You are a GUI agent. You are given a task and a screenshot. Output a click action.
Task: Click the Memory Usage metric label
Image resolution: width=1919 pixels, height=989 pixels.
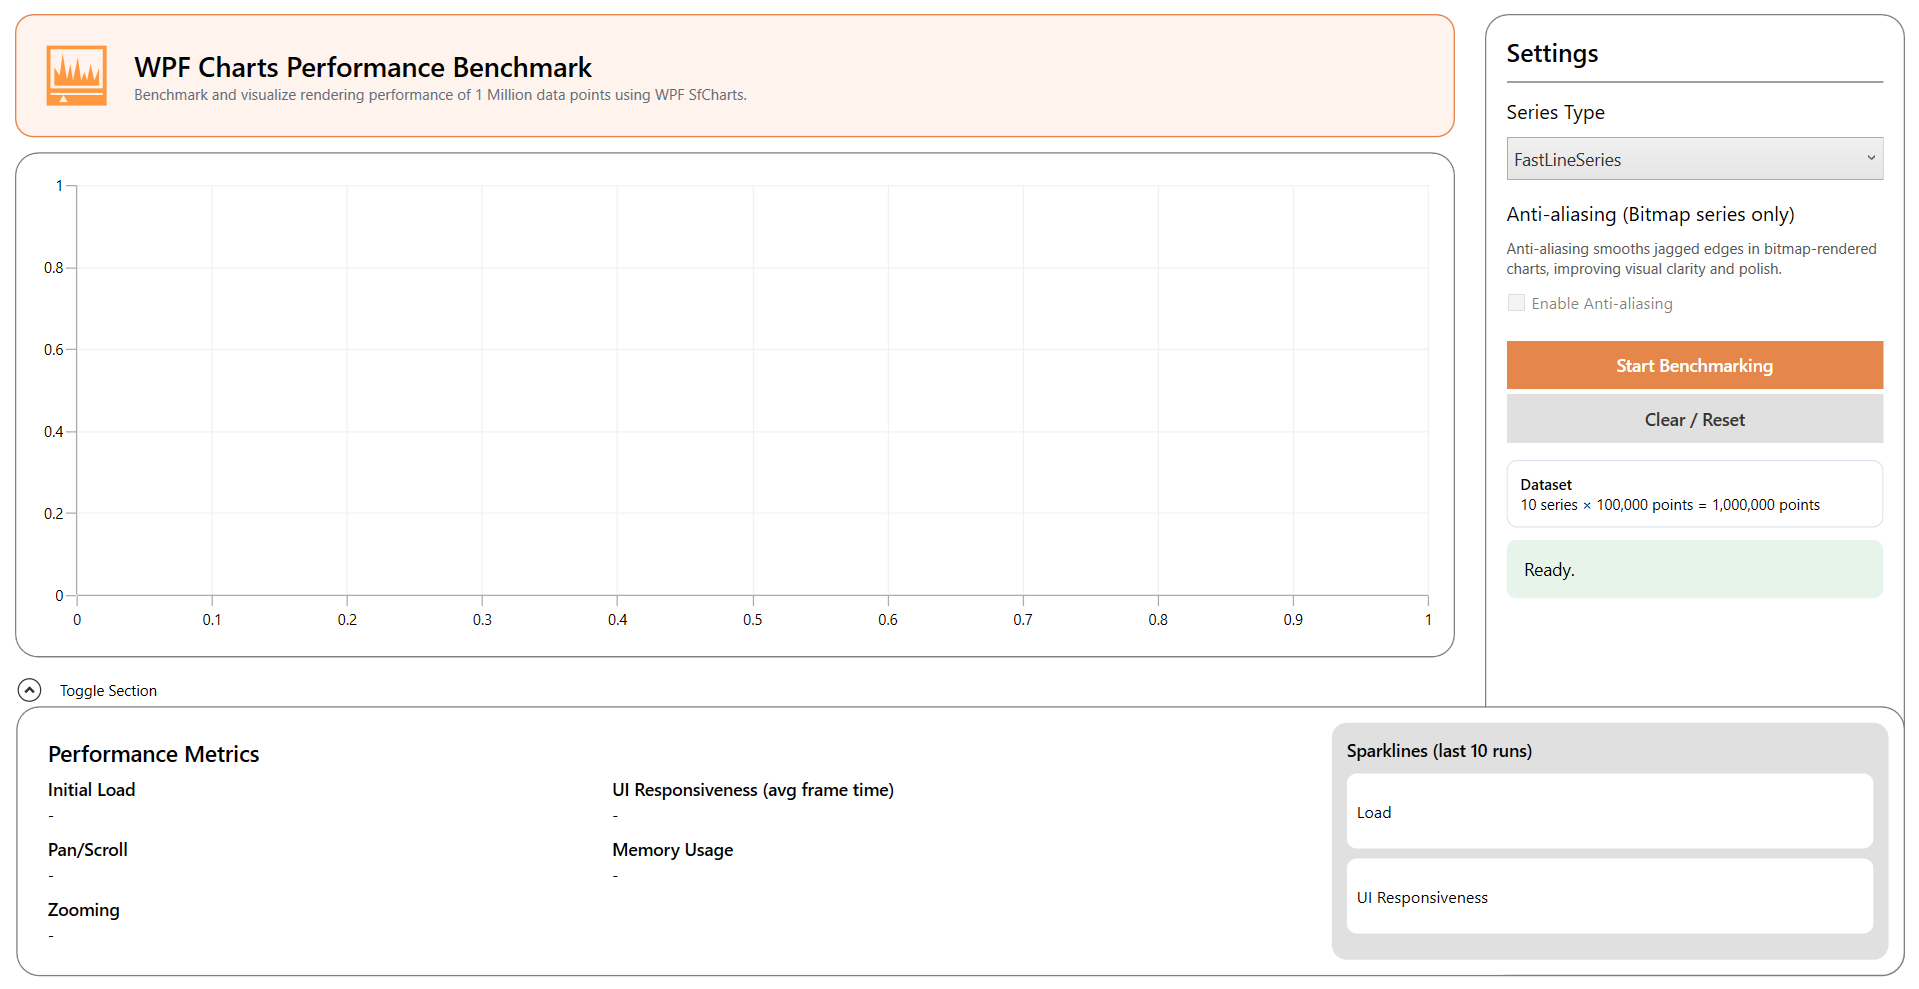coord(672,849)
